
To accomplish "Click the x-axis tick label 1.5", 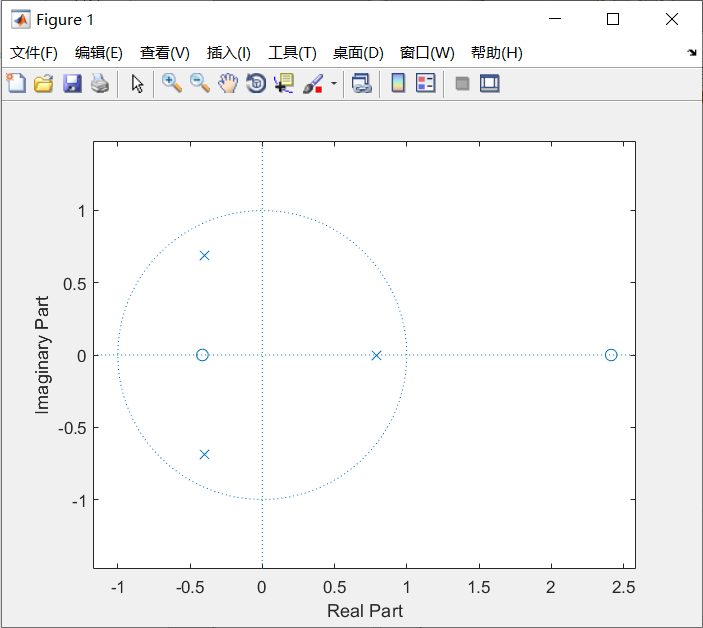I will click(x=479, y=587).
